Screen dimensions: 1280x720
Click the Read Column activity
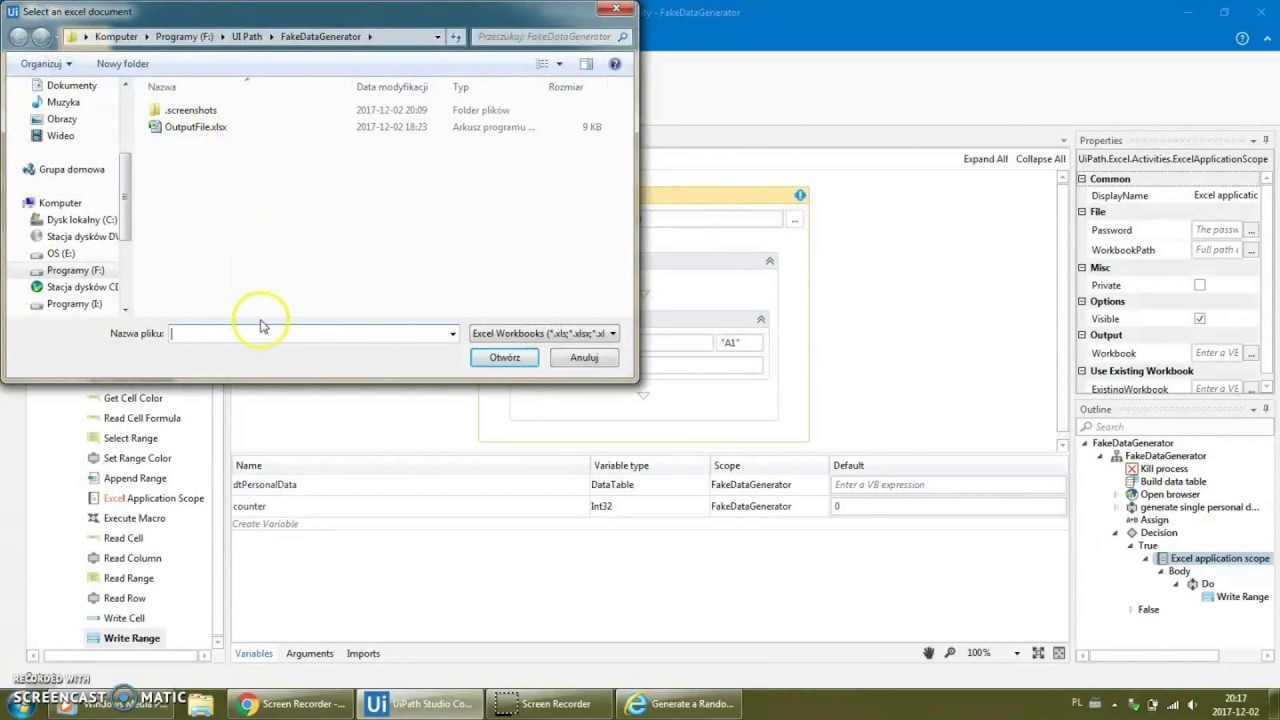132,558
